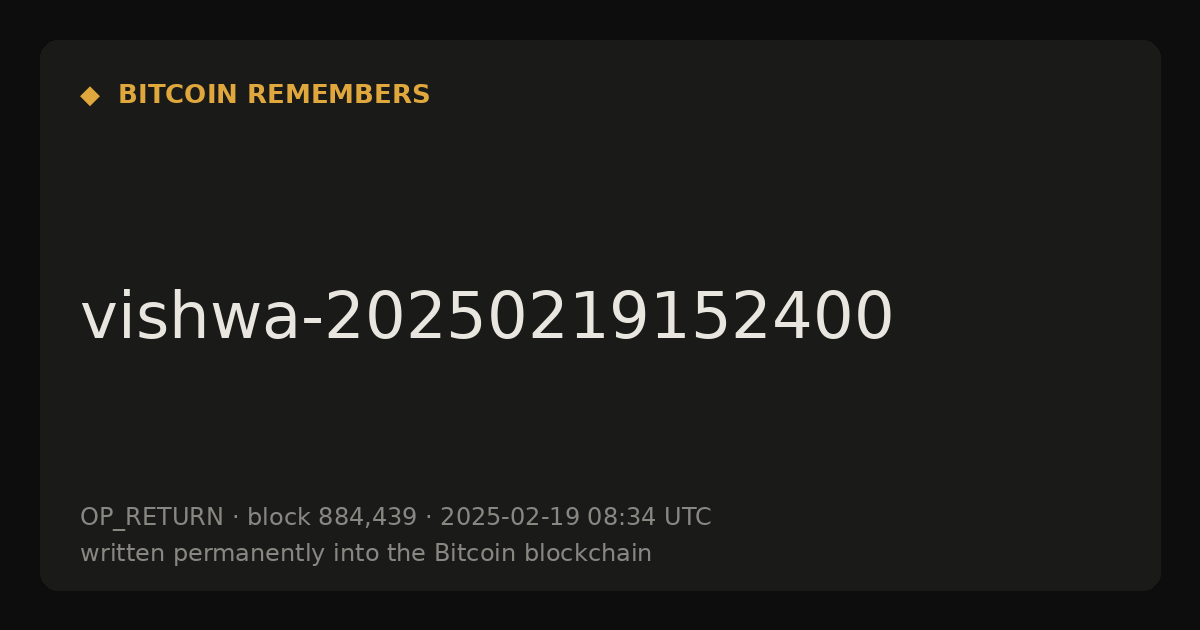The image size is (1200, 630).
Task: Click the separator dot after block number
Action: click(x=429, y=518)
